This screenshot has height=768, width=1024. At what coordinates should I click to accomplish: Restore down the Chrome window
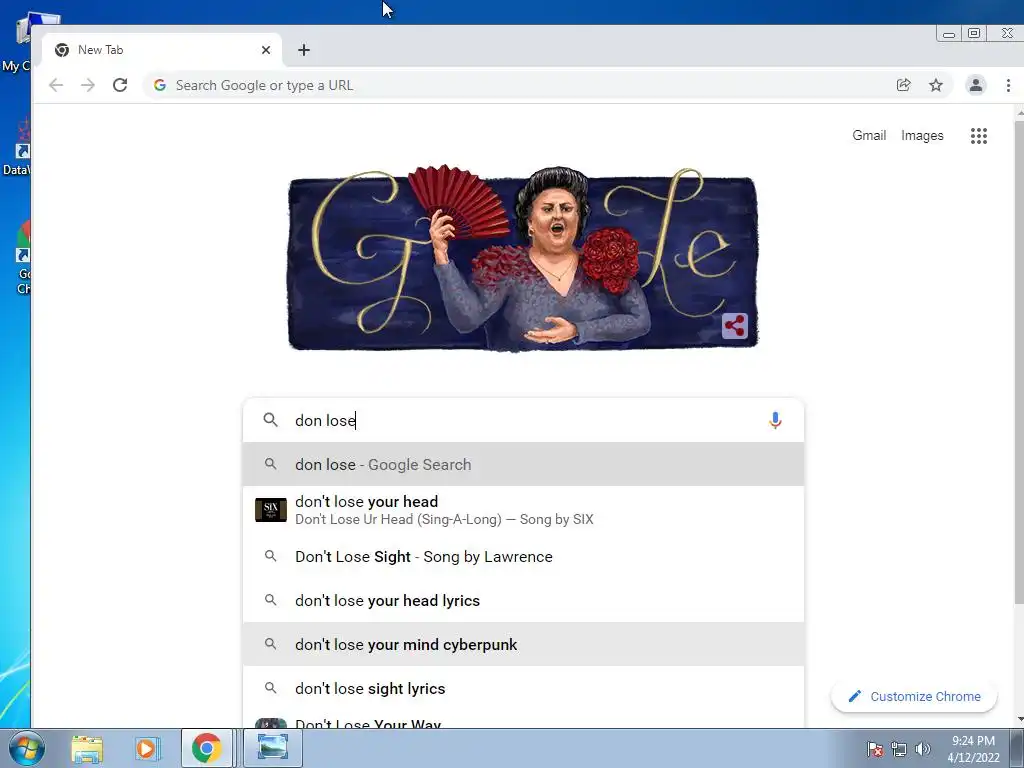(x=974, y=33)
